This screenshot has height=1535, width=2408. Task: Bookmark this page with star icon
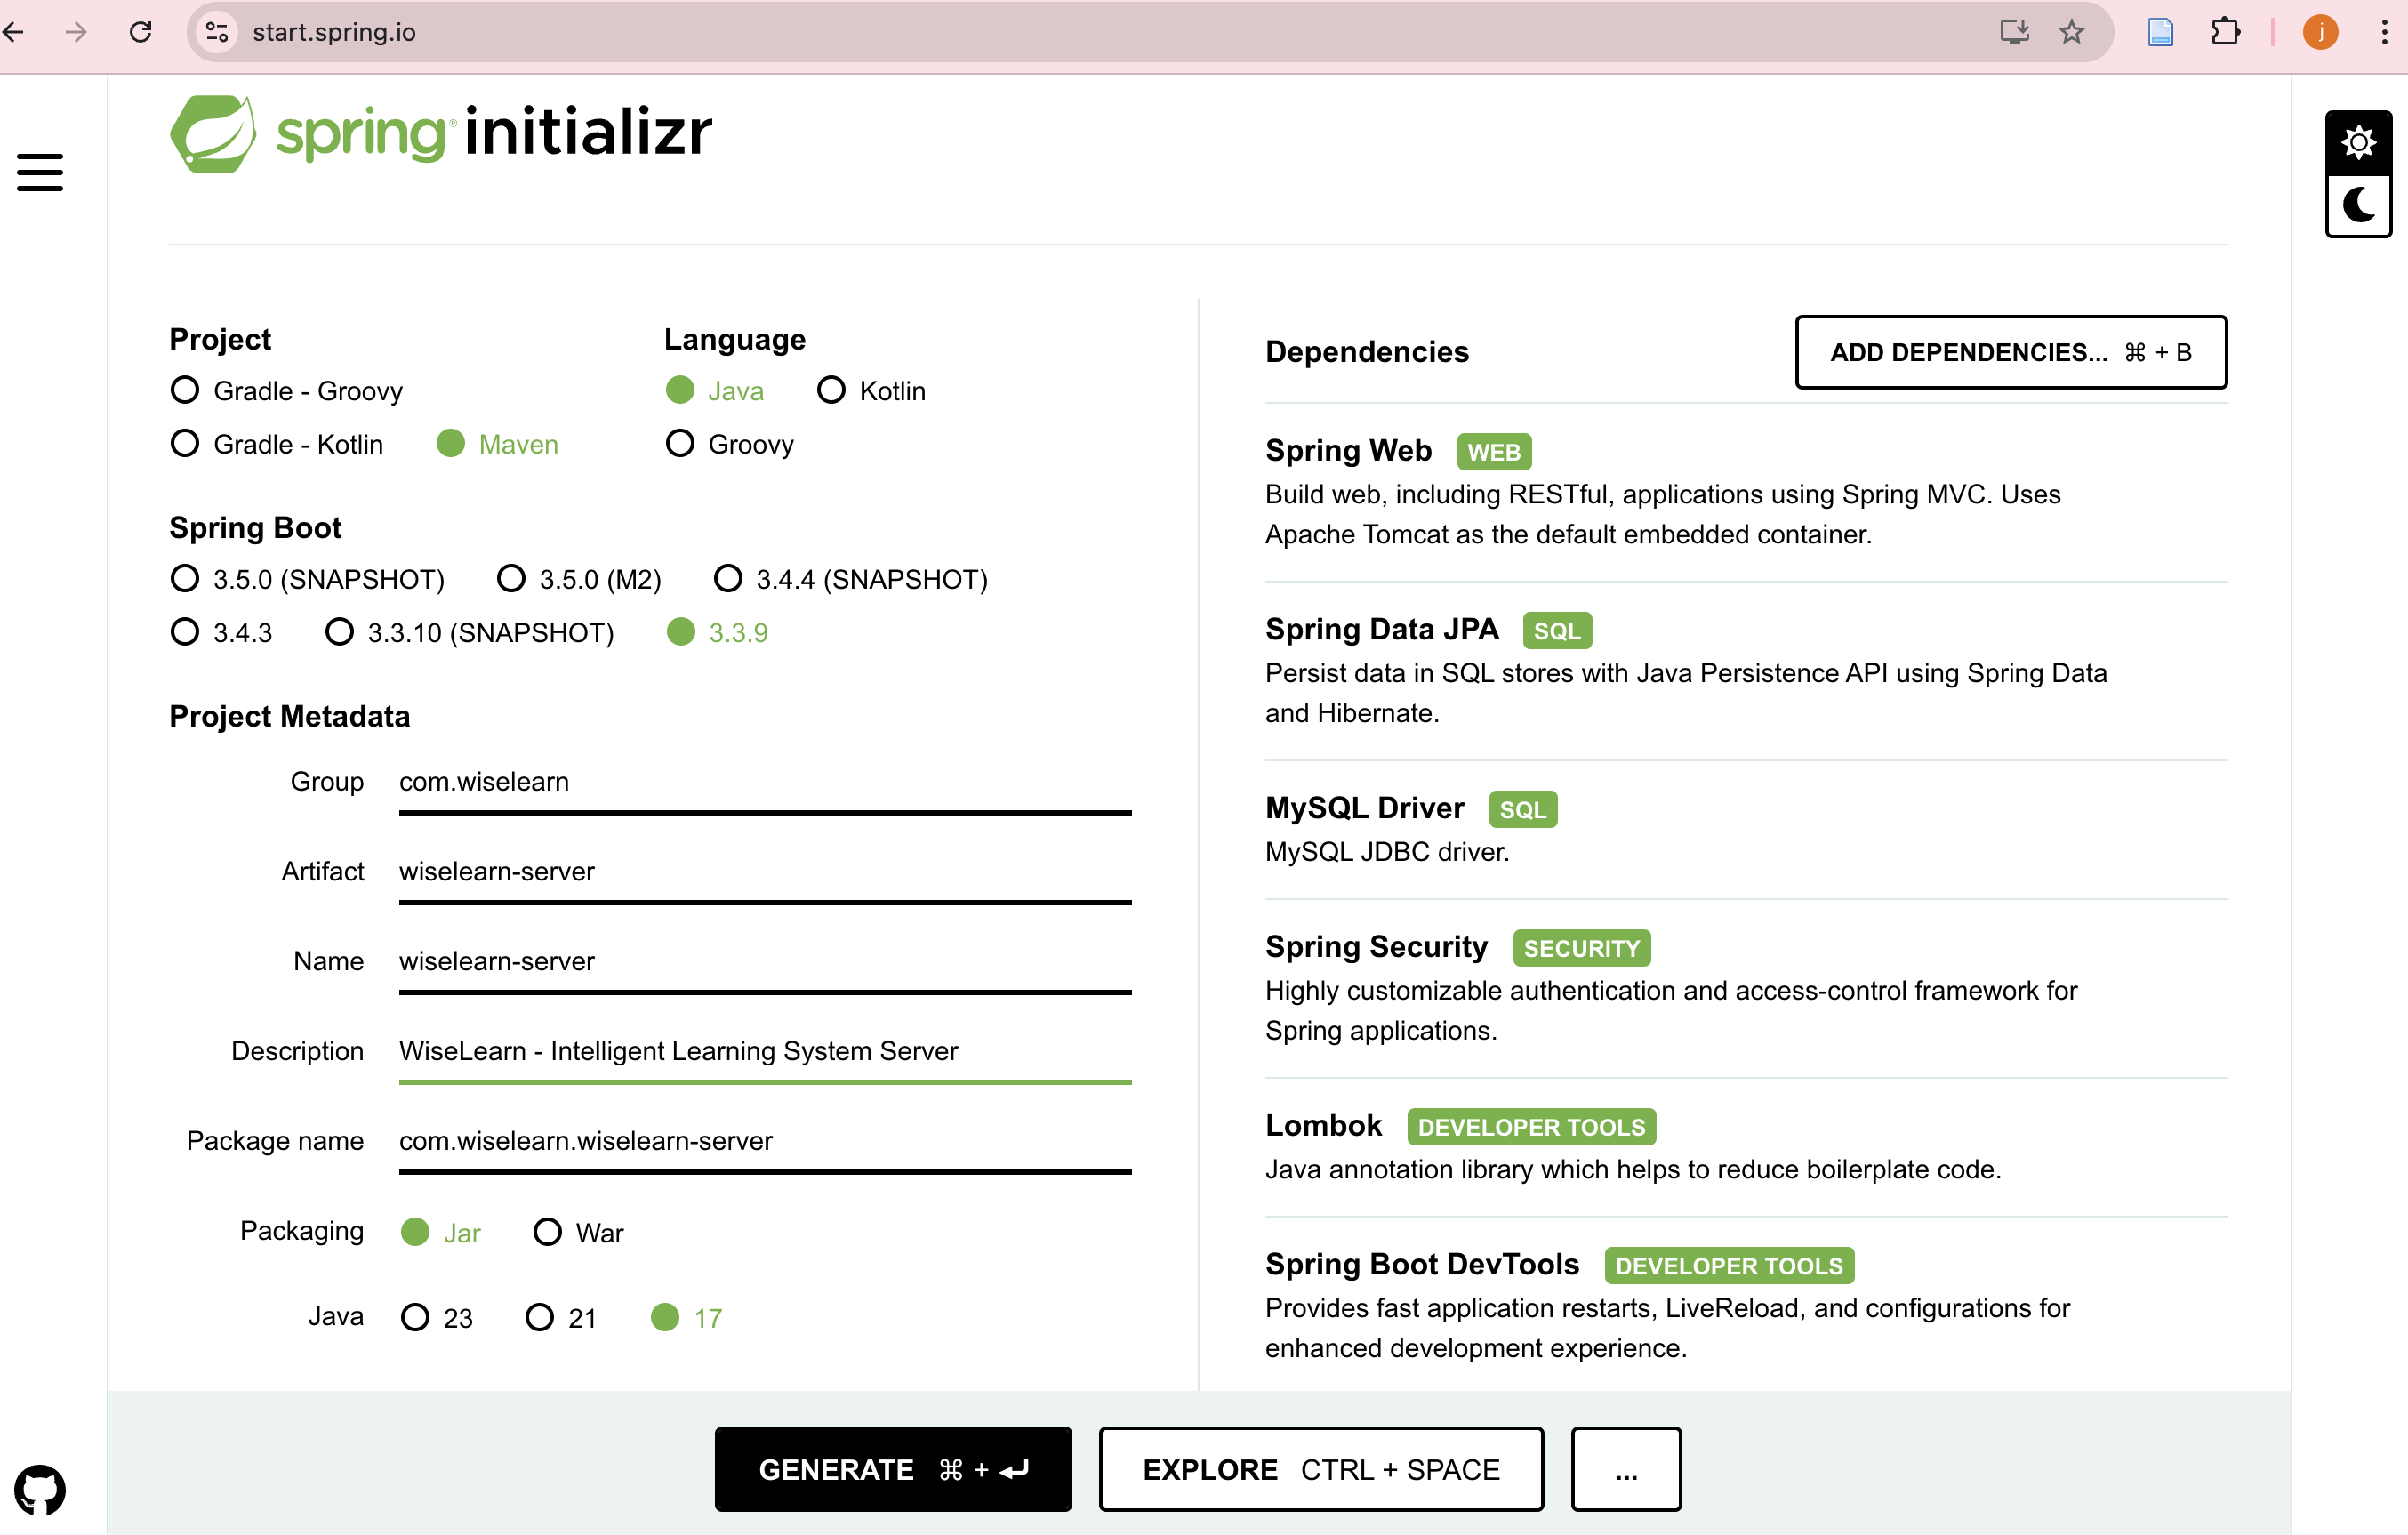(2071, 32)
